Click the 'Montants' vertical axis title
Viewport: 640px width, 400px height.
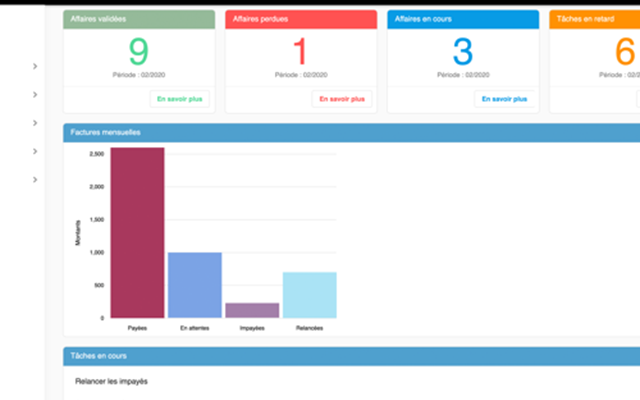78,233
